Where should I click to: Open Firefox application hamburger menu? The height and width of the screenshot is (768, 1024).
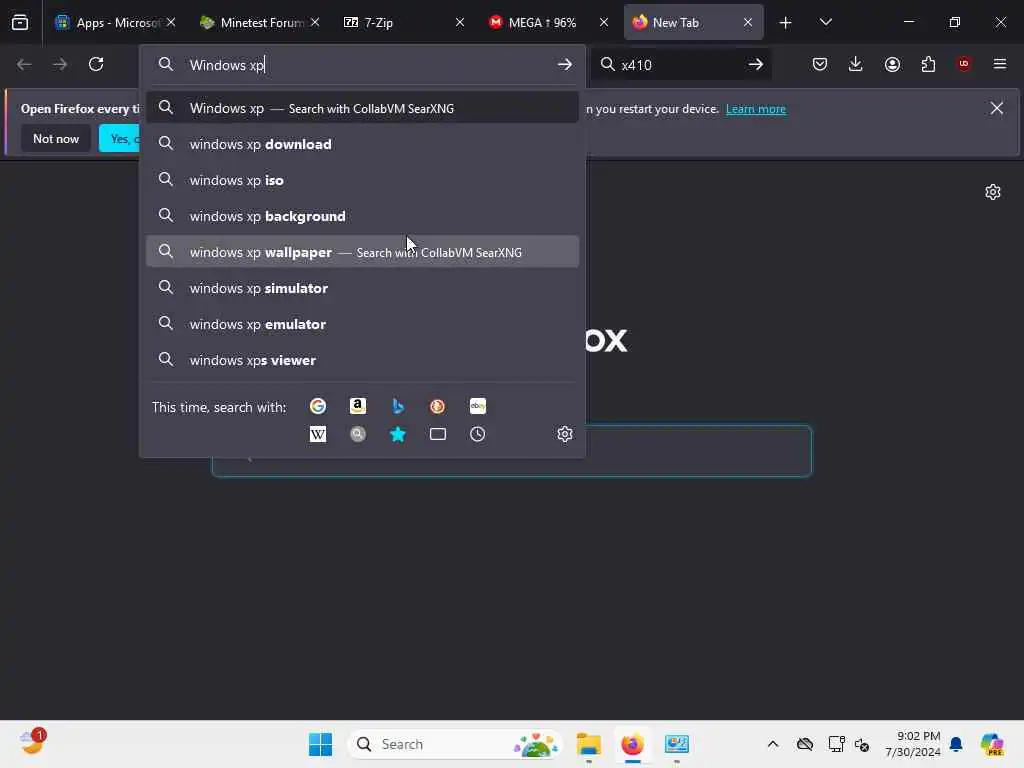(1000, 64)
